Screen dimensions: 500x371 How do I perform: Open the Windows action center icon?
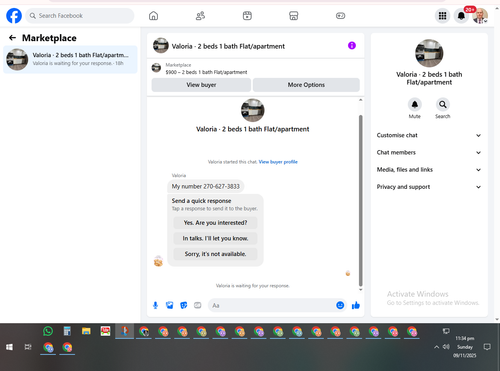click(487, 347)
